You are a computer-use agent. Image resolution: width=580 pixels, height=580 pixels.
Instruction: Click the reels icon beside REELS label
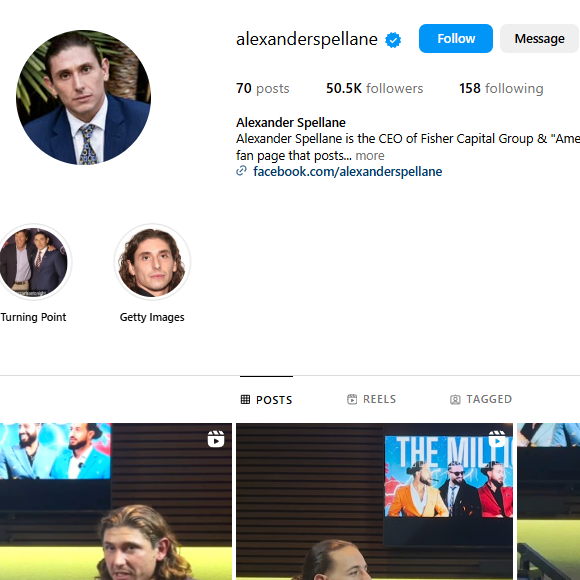(x=352, y=399)
